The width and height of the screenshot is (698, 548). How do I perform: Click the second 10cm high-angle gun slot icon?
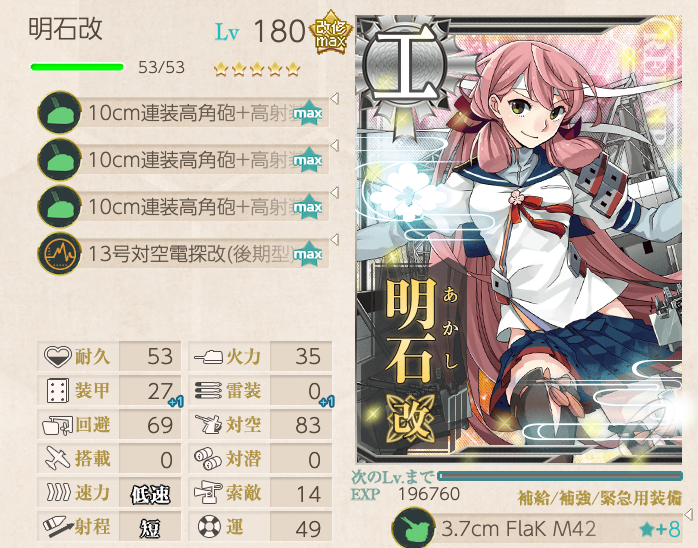59,159
